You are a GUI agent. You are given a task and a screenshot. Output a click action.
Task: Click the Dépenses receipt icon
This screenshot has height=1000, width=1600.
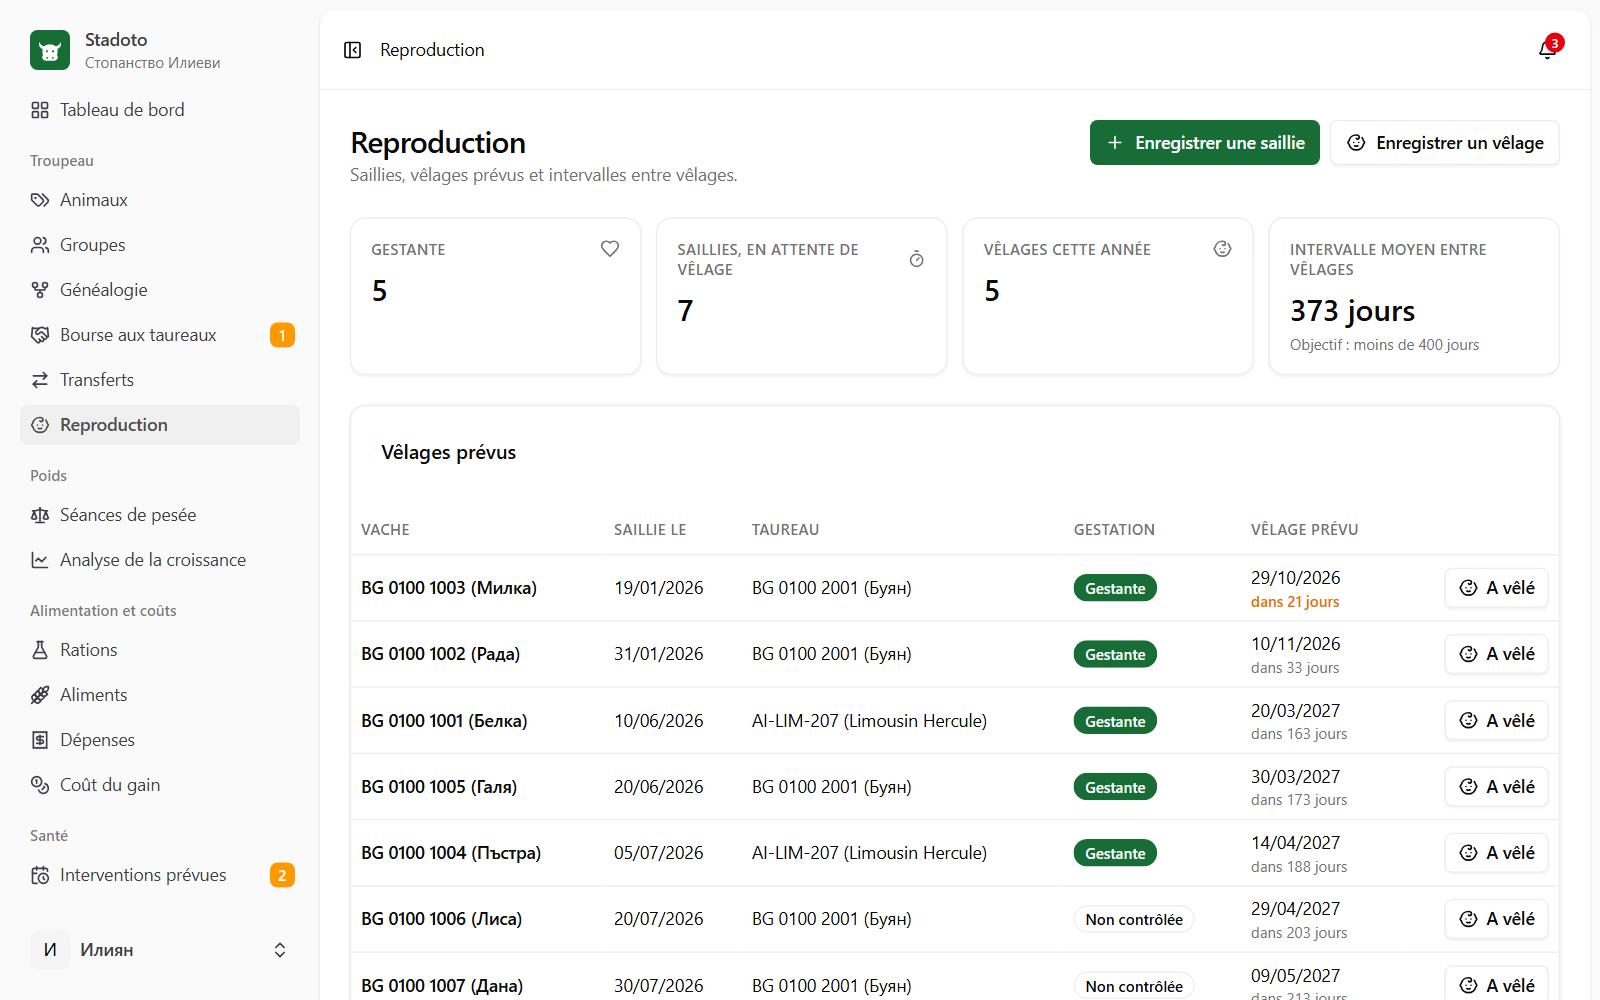[40, 740]
